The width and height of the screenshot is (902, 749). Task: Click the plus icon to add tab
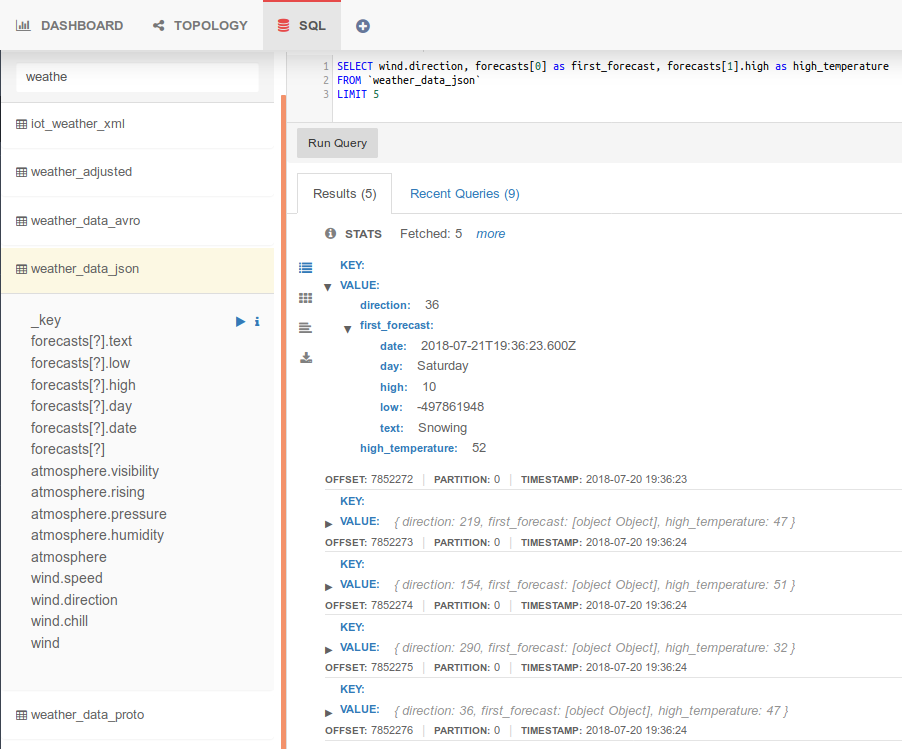click(x=362, y=26)
